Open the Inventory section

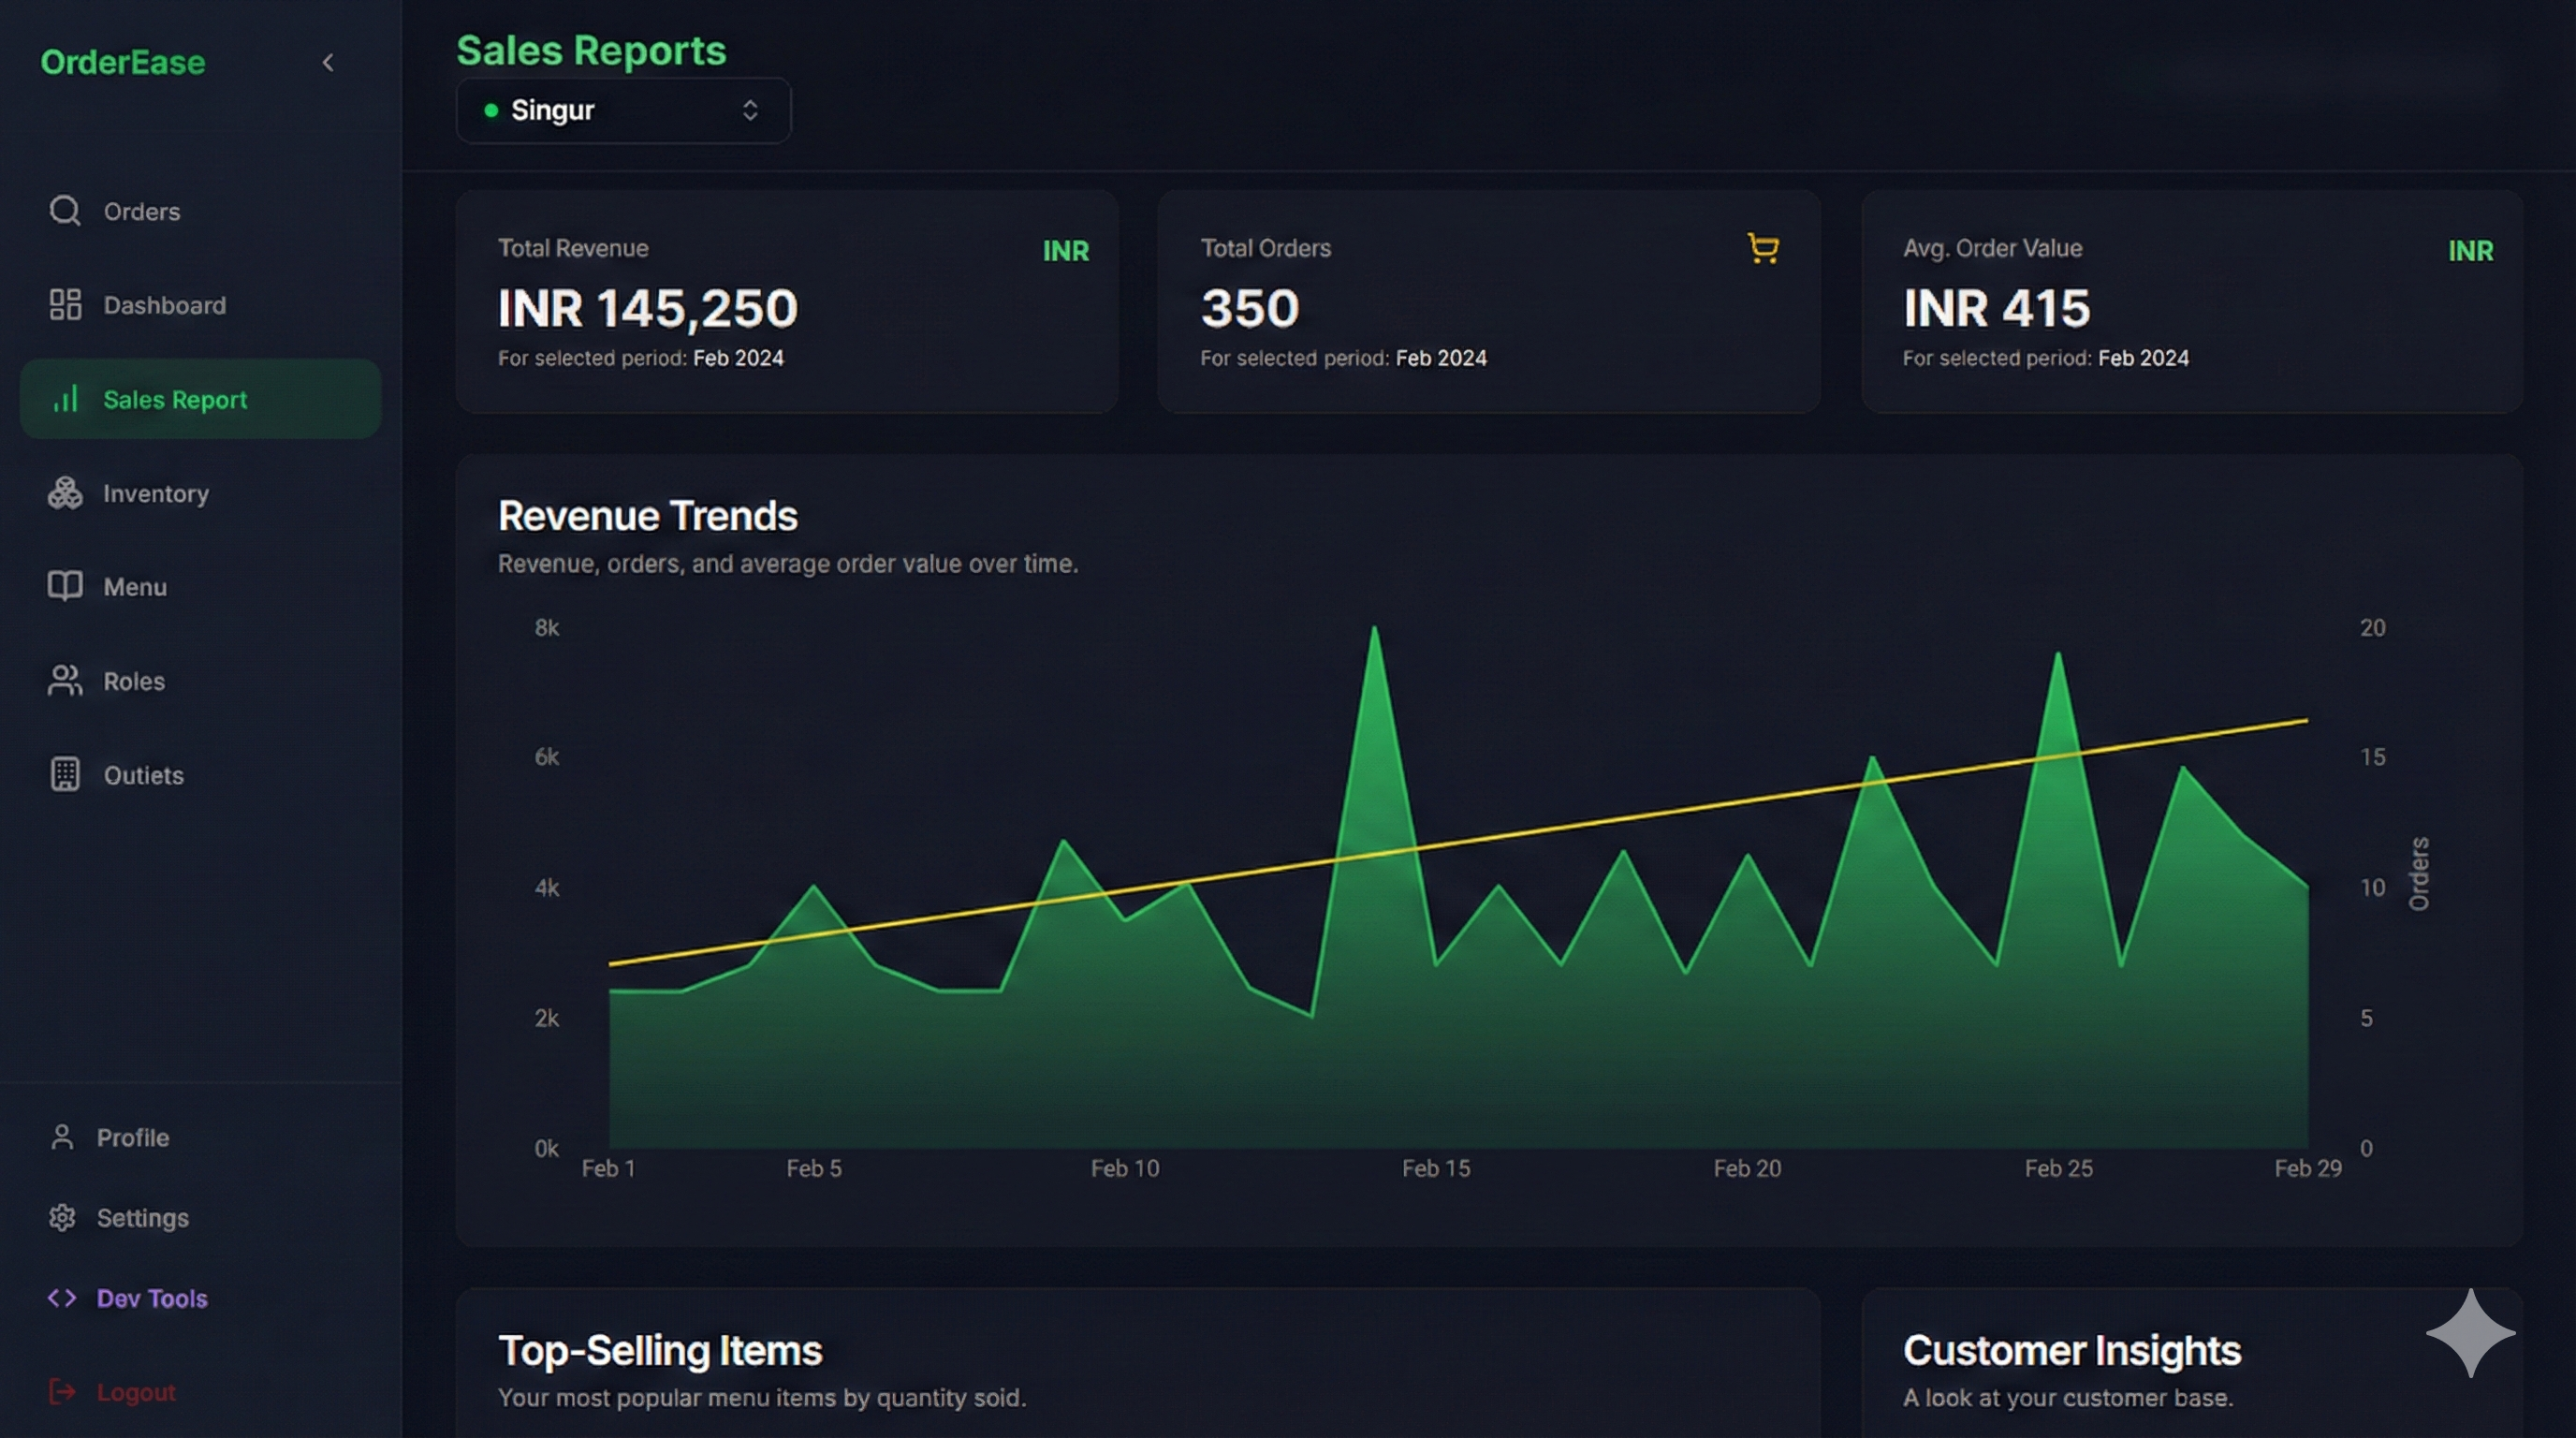pos(200,493)
